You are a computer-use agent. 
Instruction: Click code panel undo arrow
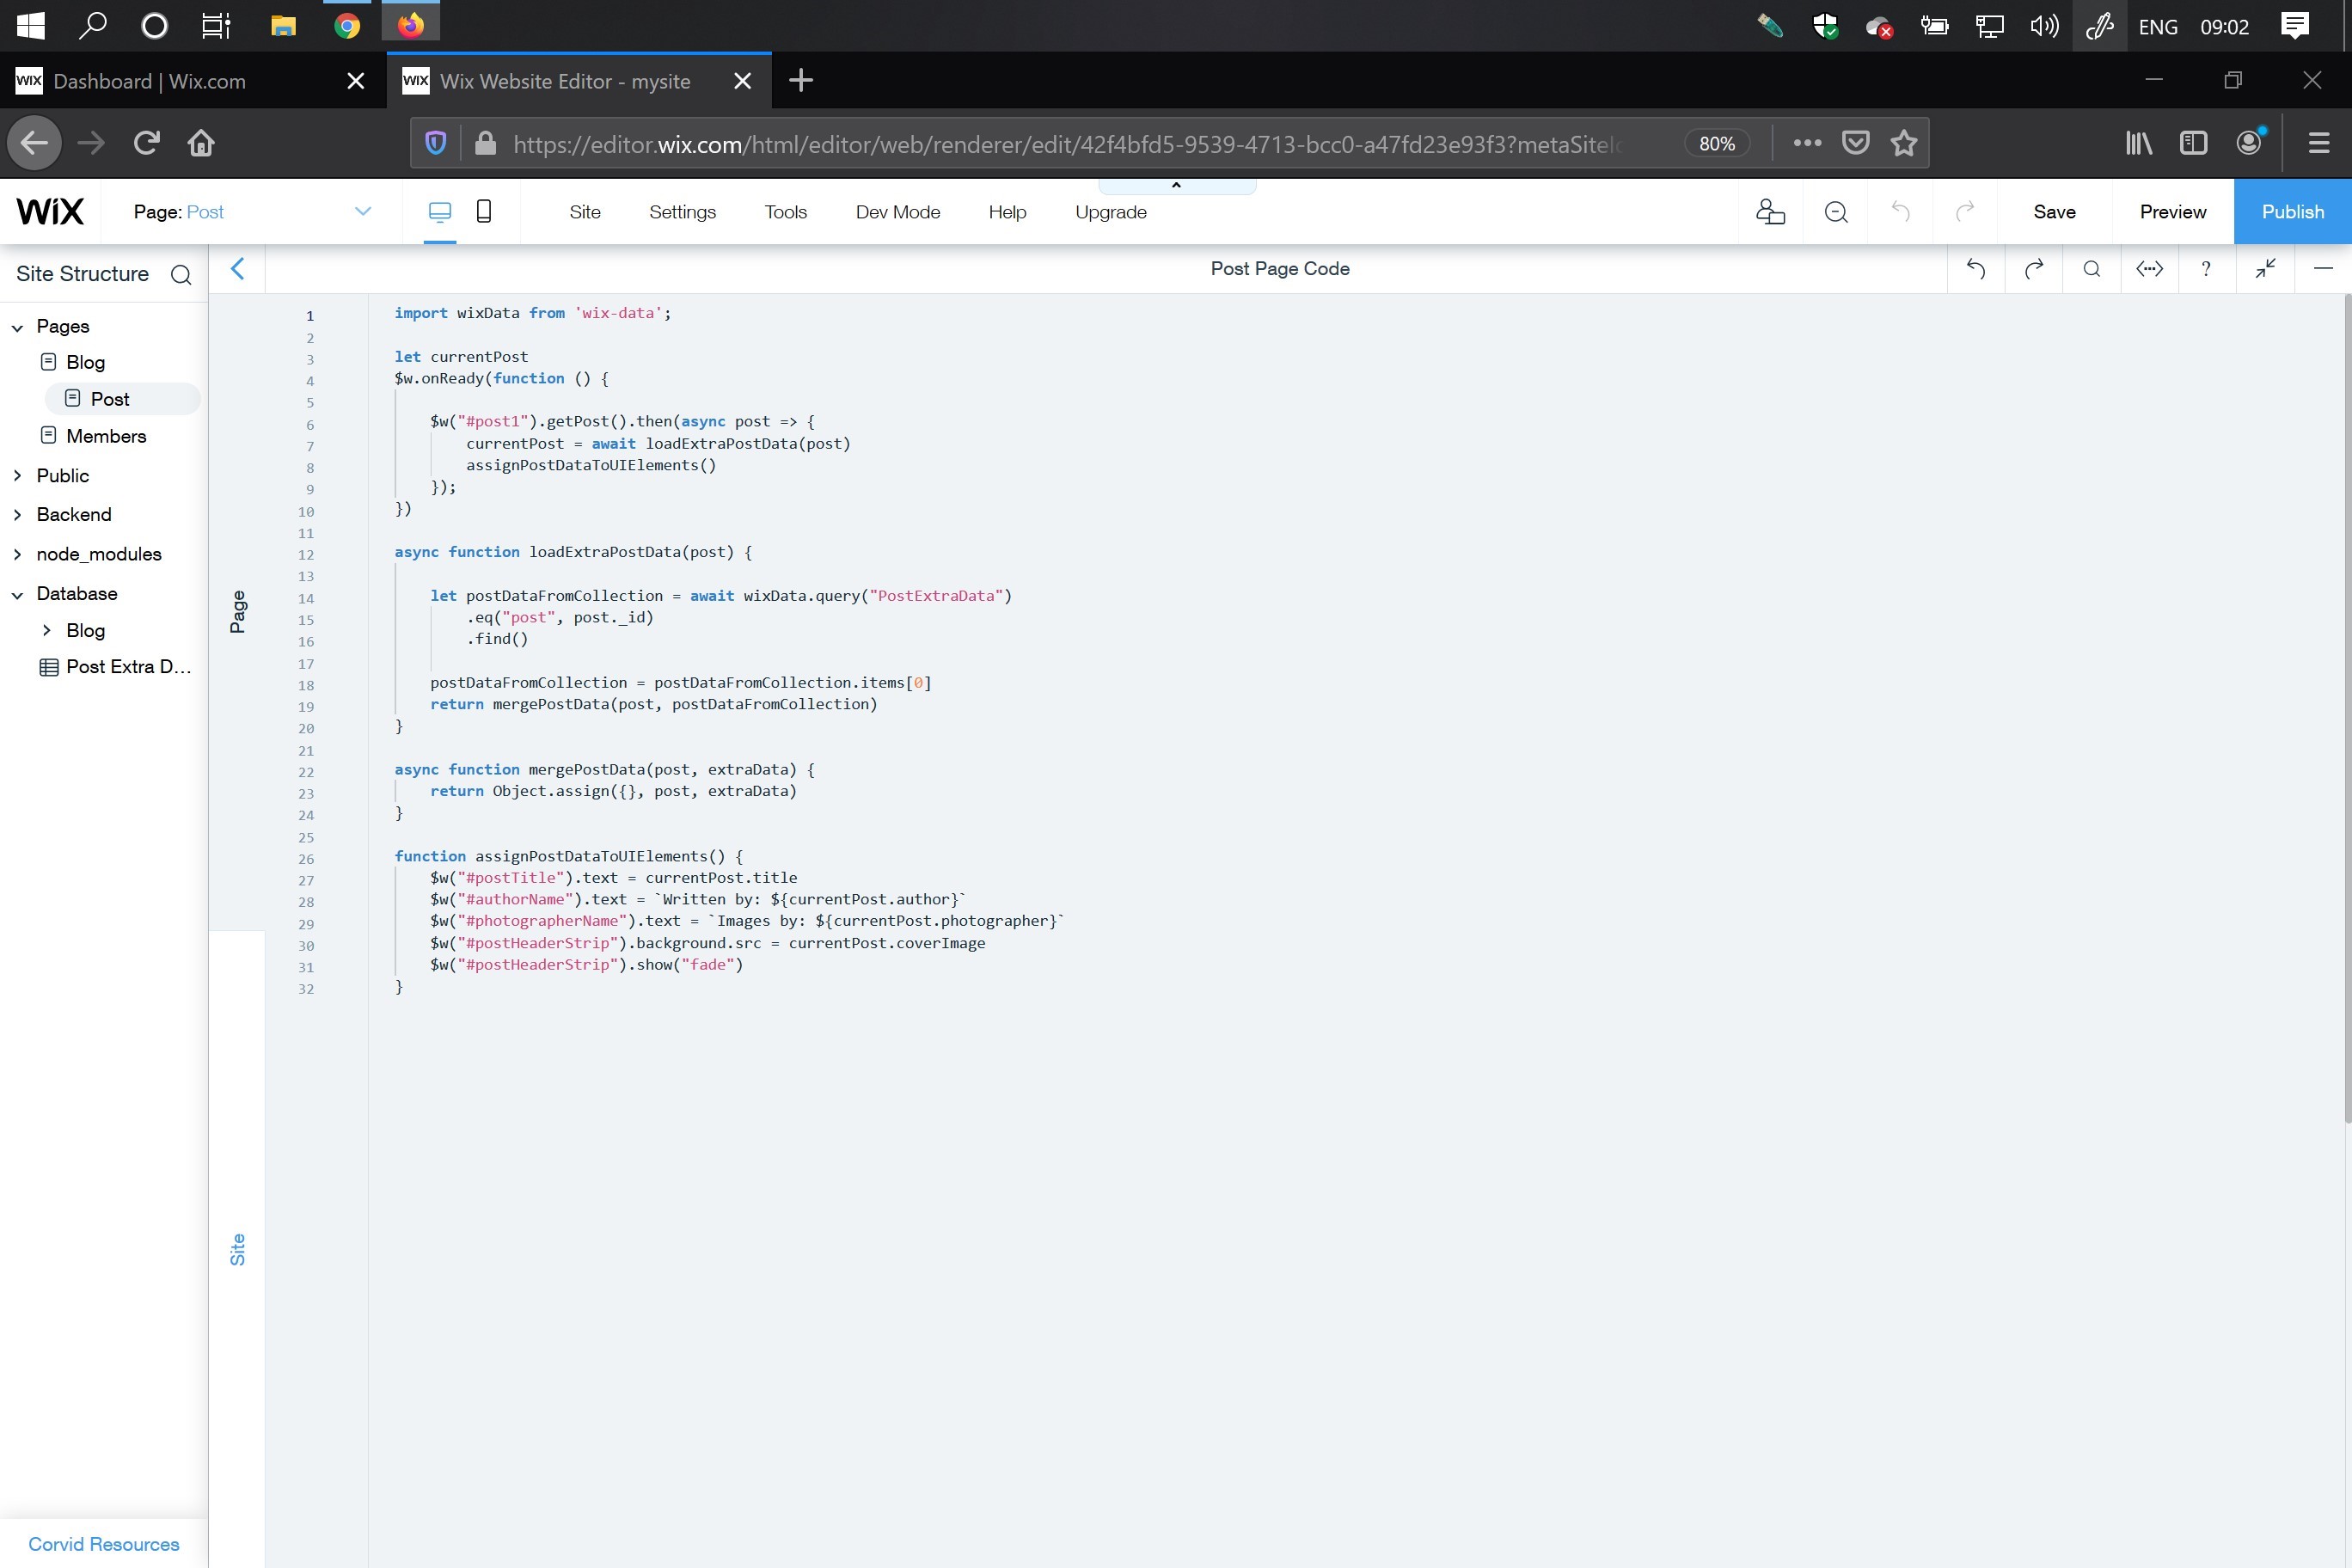point(1975,268)
